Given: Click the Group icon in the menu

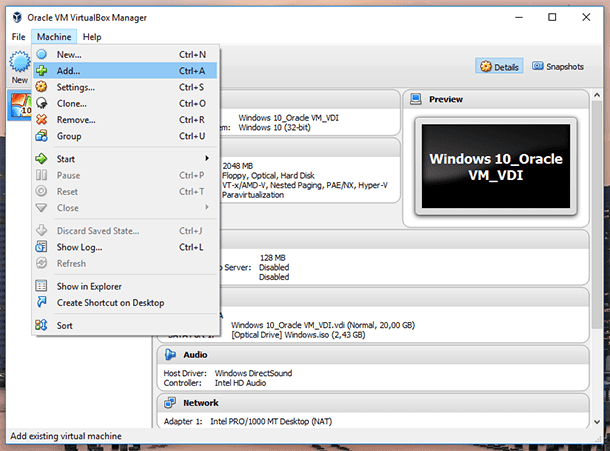Looking at the screenshot, I should click(x=42, y=136).
